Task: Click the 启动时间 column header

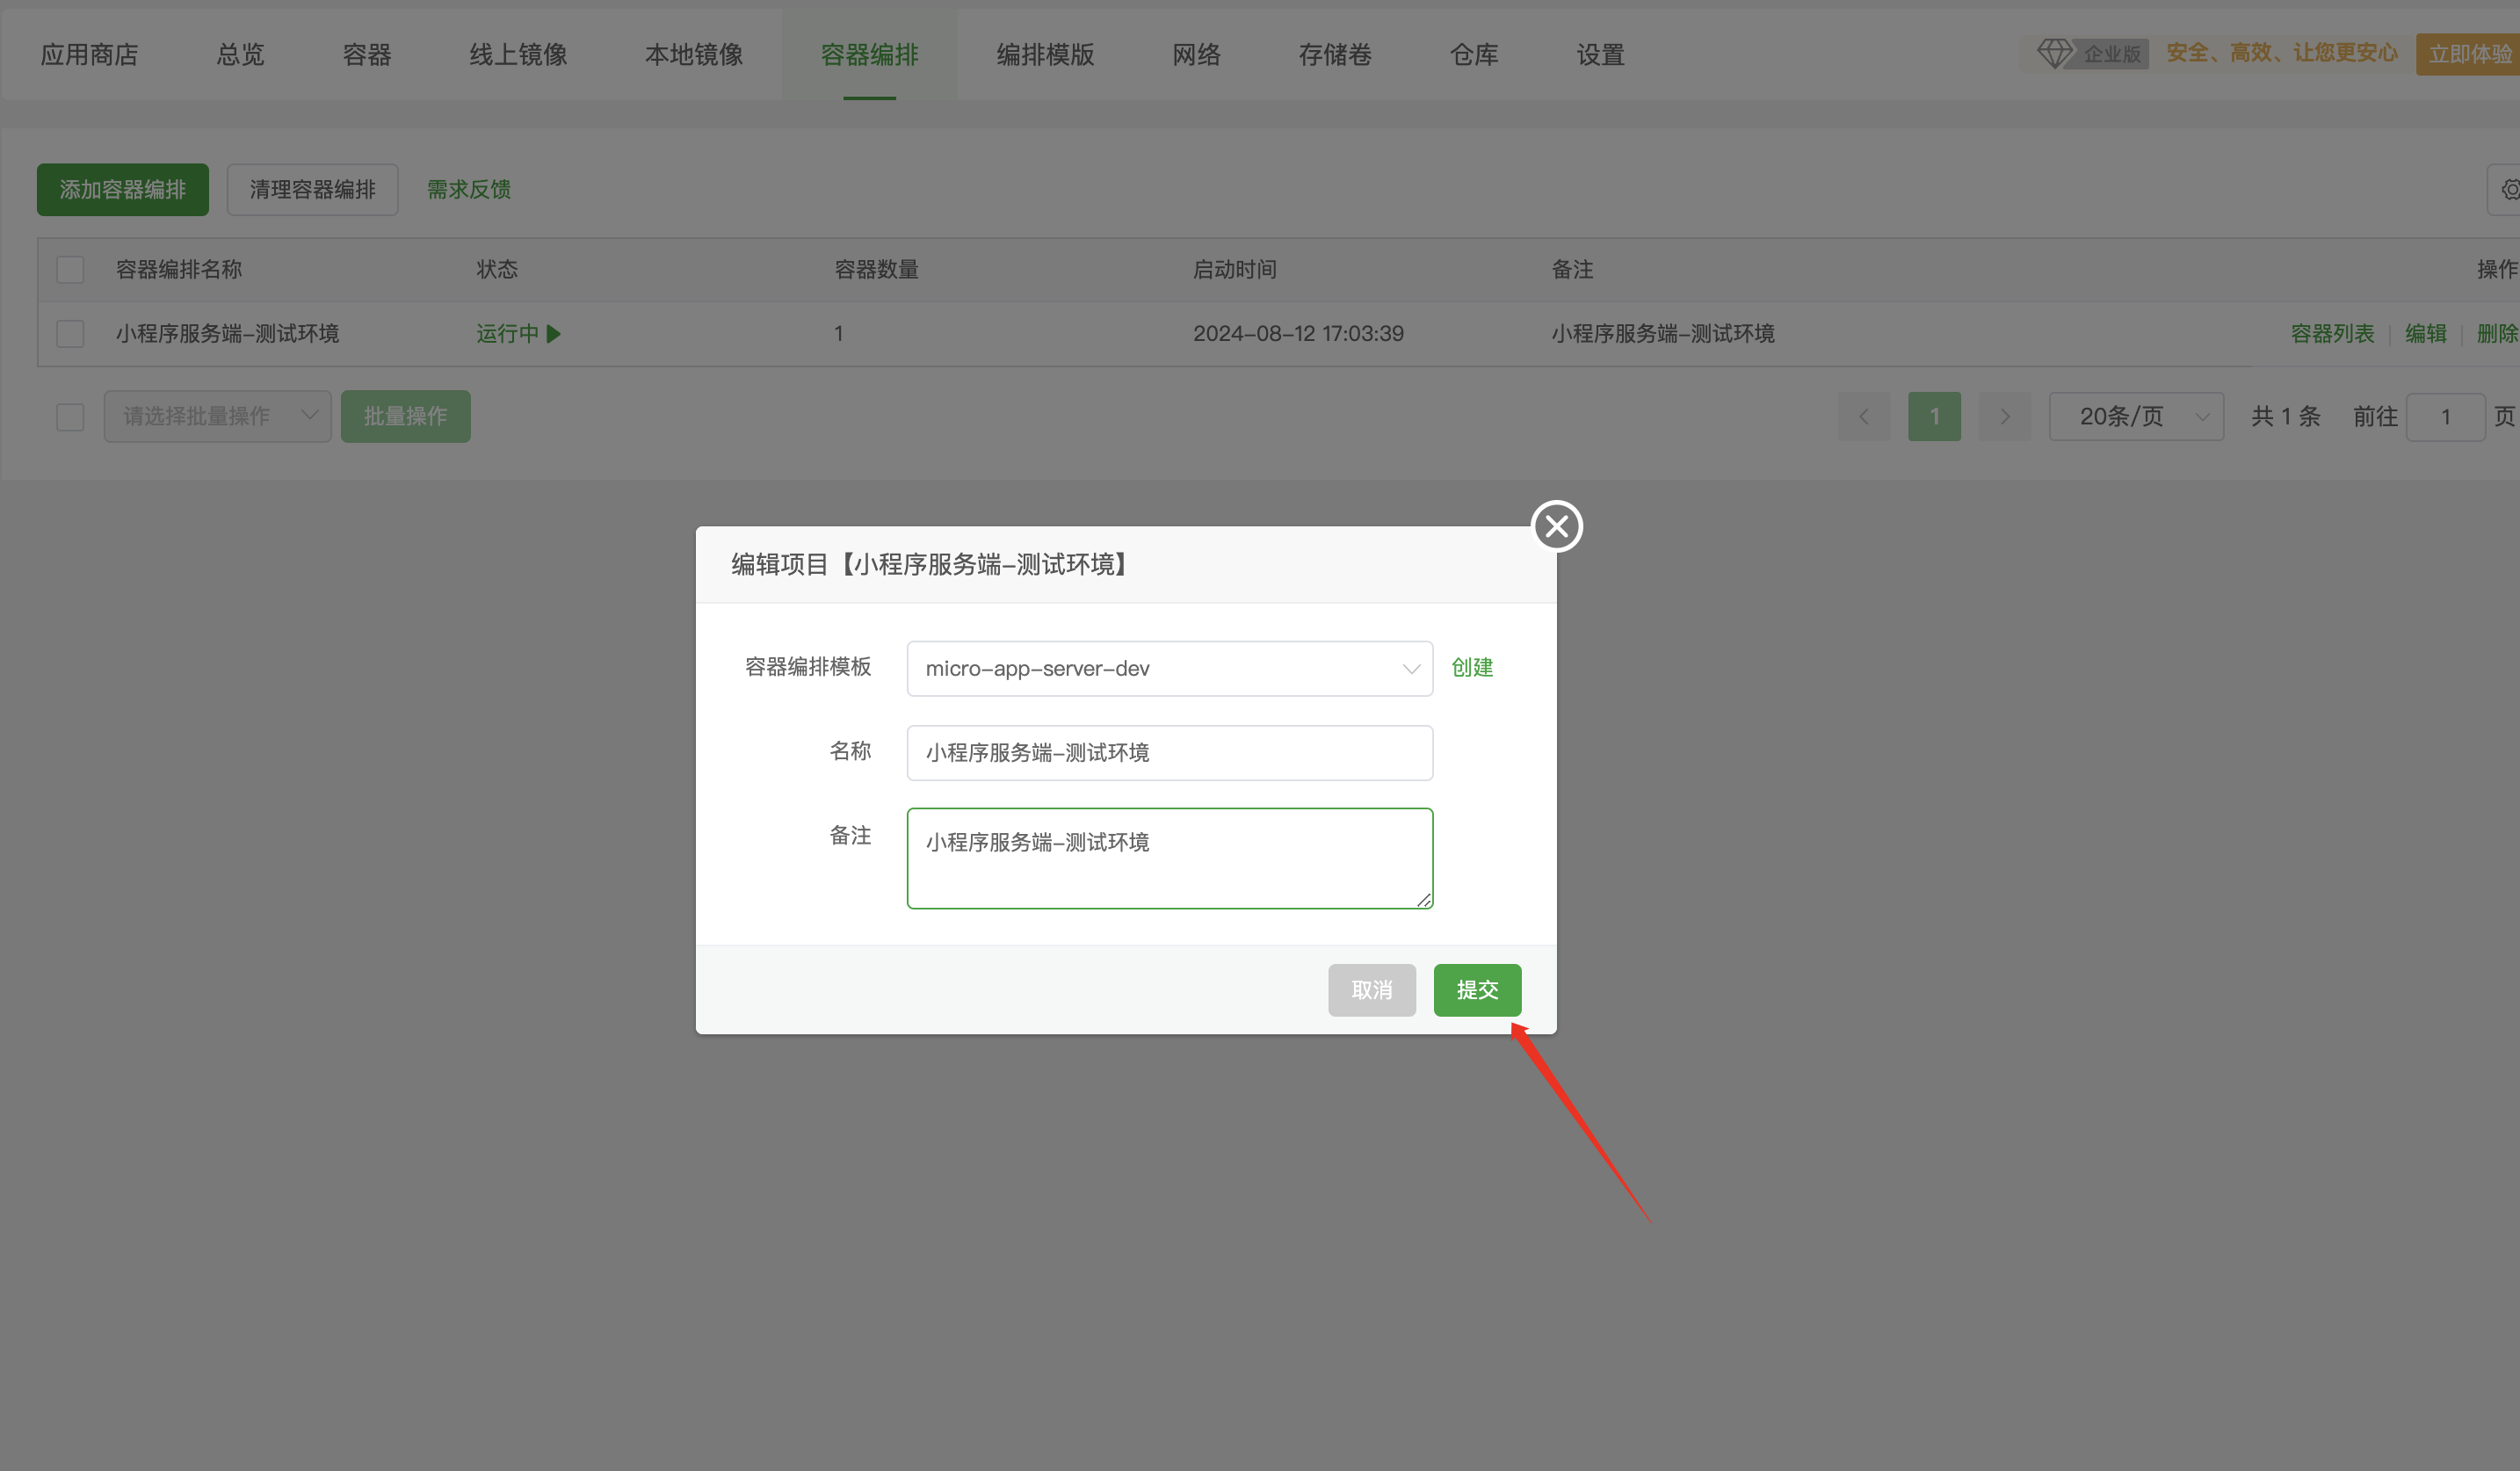Action: pos(1235,270)
